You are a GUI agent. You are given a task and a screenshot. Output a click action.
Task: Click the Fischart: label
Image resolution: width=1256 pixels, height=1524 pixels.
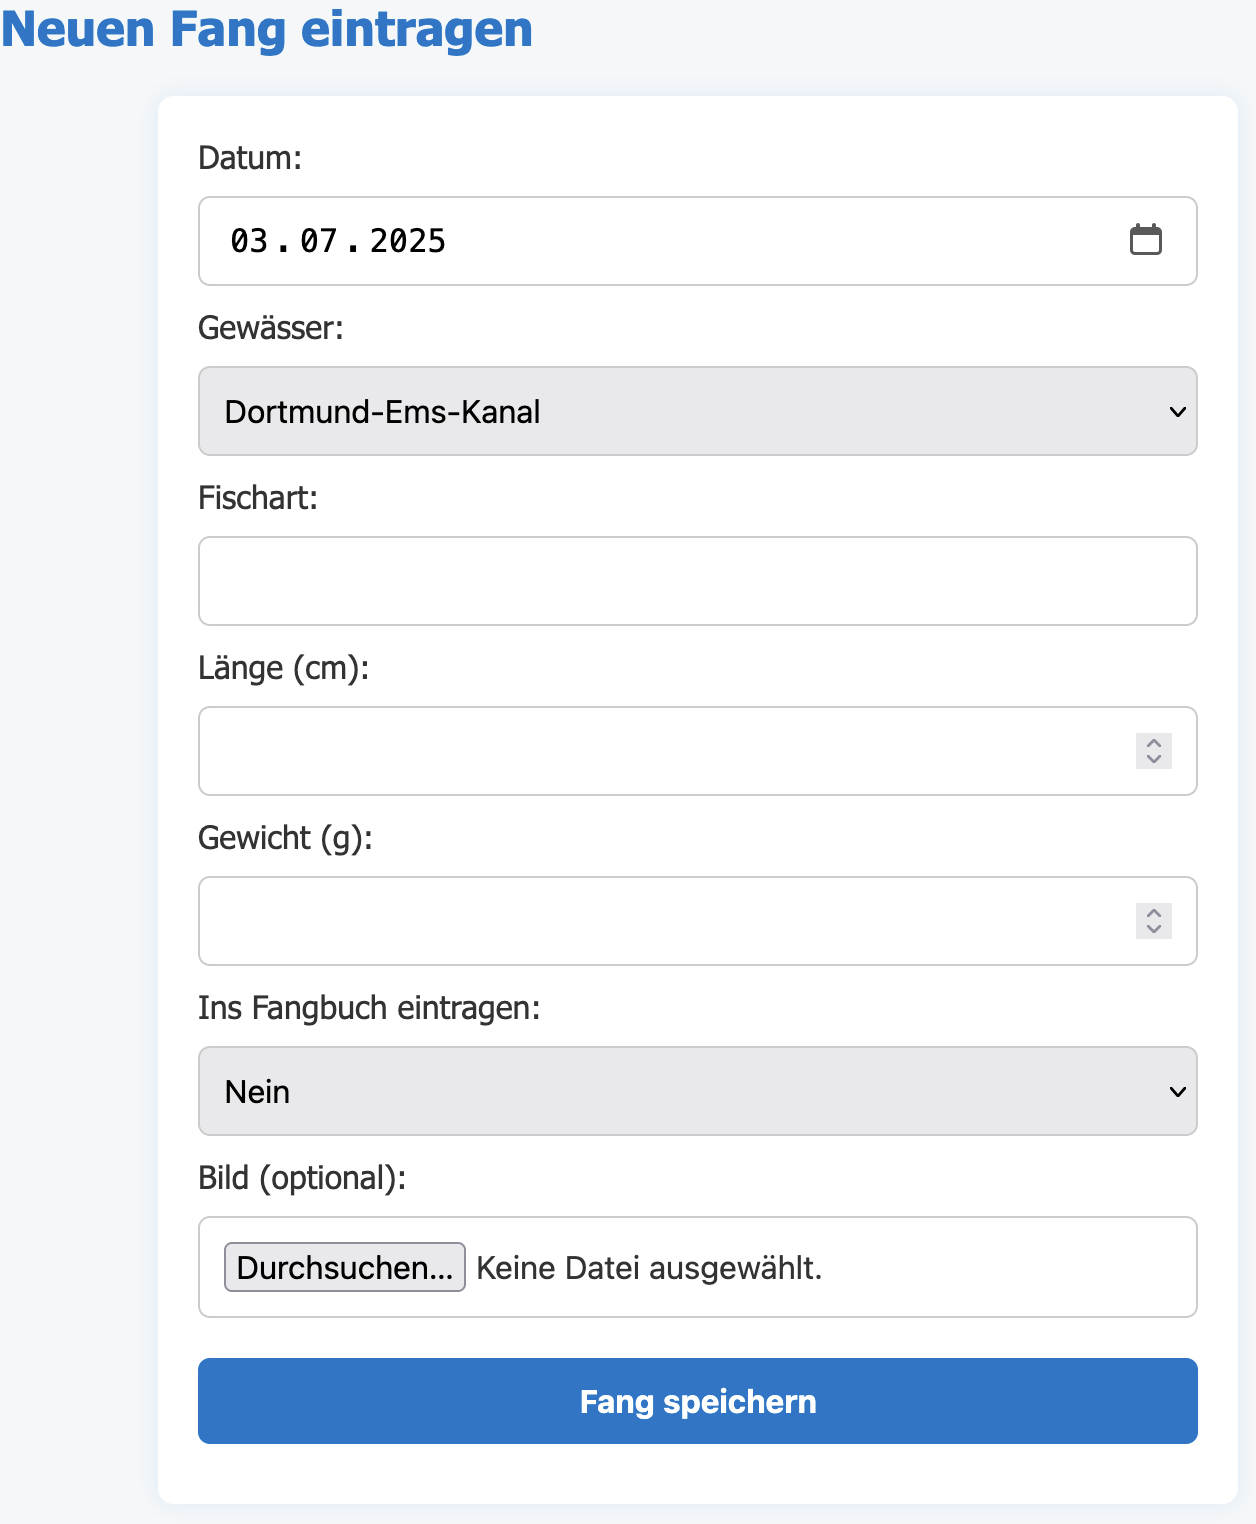pyautogui.click(x=258, y=498)
